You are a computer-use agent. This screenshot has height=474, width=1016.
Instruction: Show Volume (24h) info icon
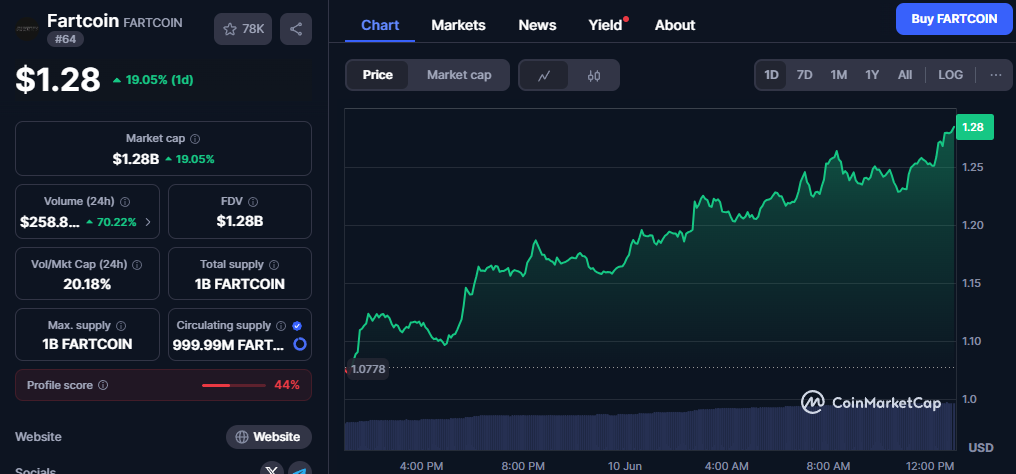pyautogui.click(x=125, y=201)
